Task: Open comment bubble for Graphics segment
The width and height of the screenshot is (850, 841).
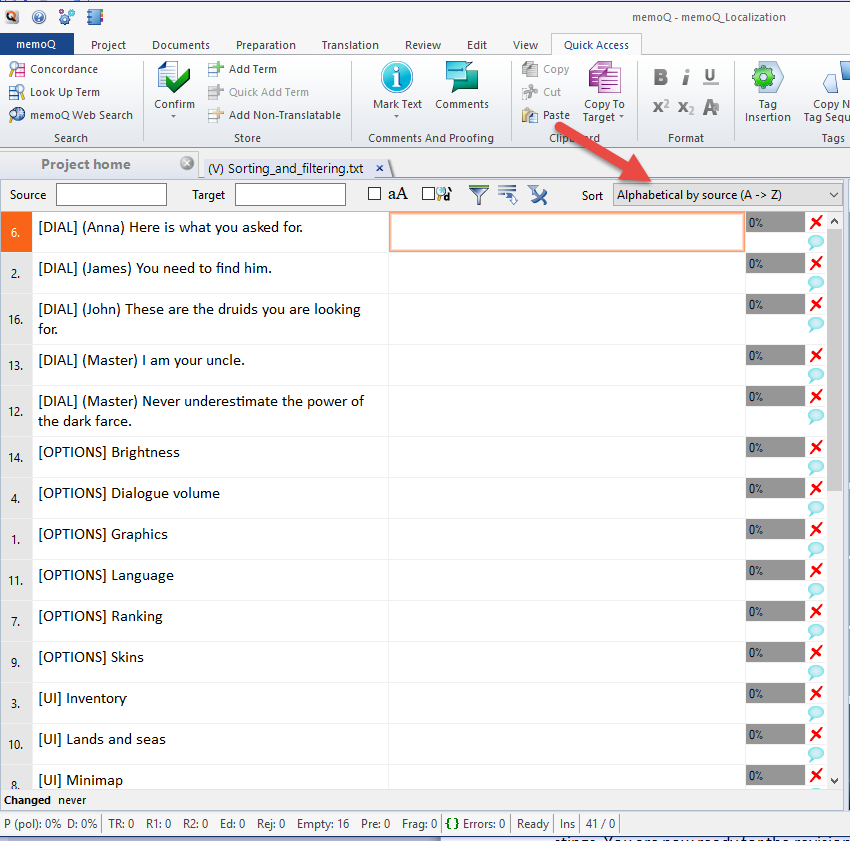Action: [x=816, y=549]
